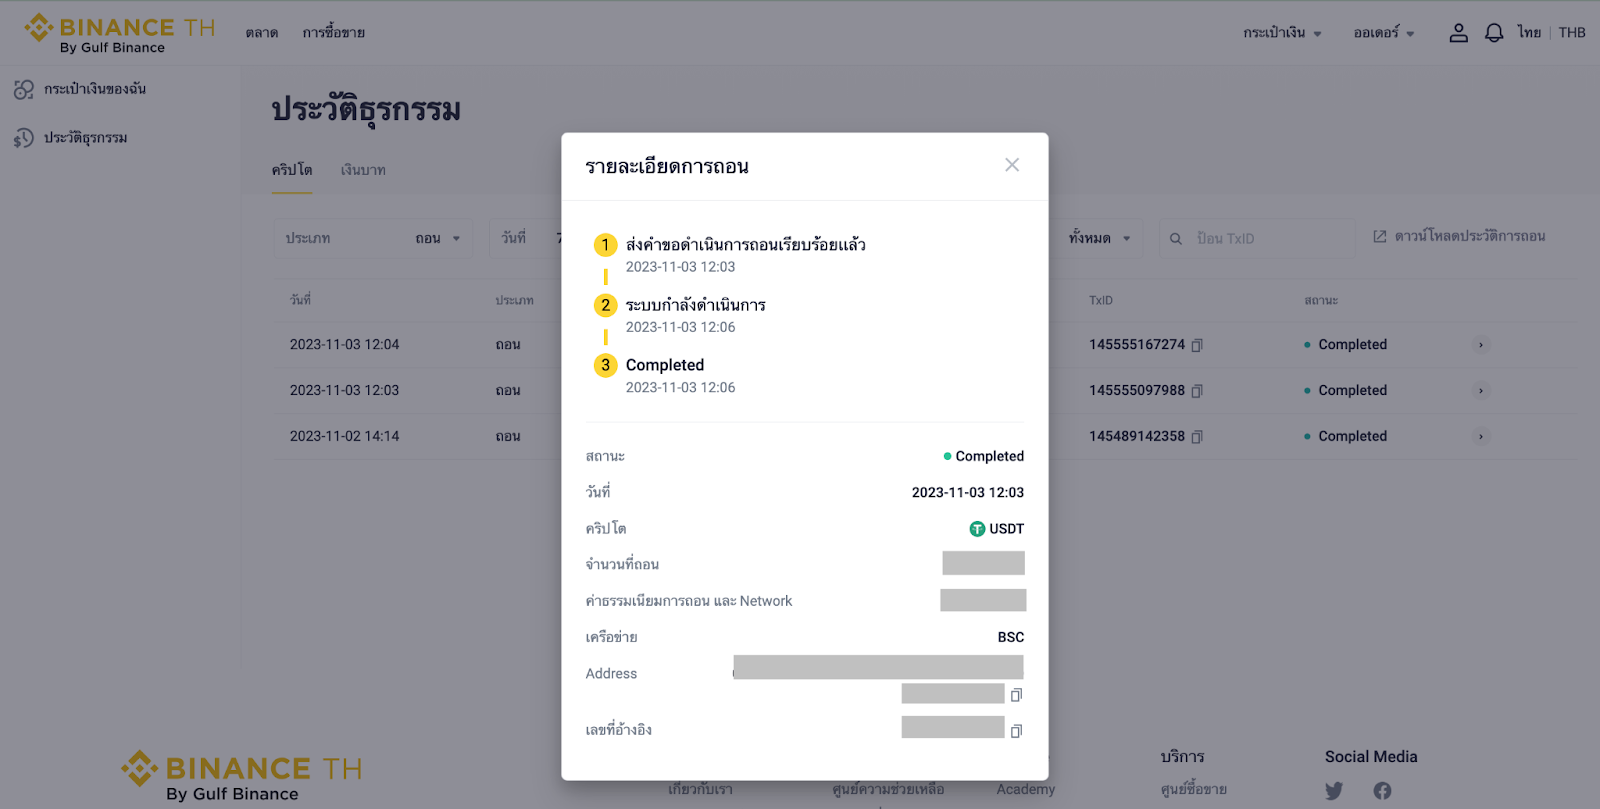1600x809 pixels.
Task: Copy TxID 145489142358
Action: point(1197,437)
